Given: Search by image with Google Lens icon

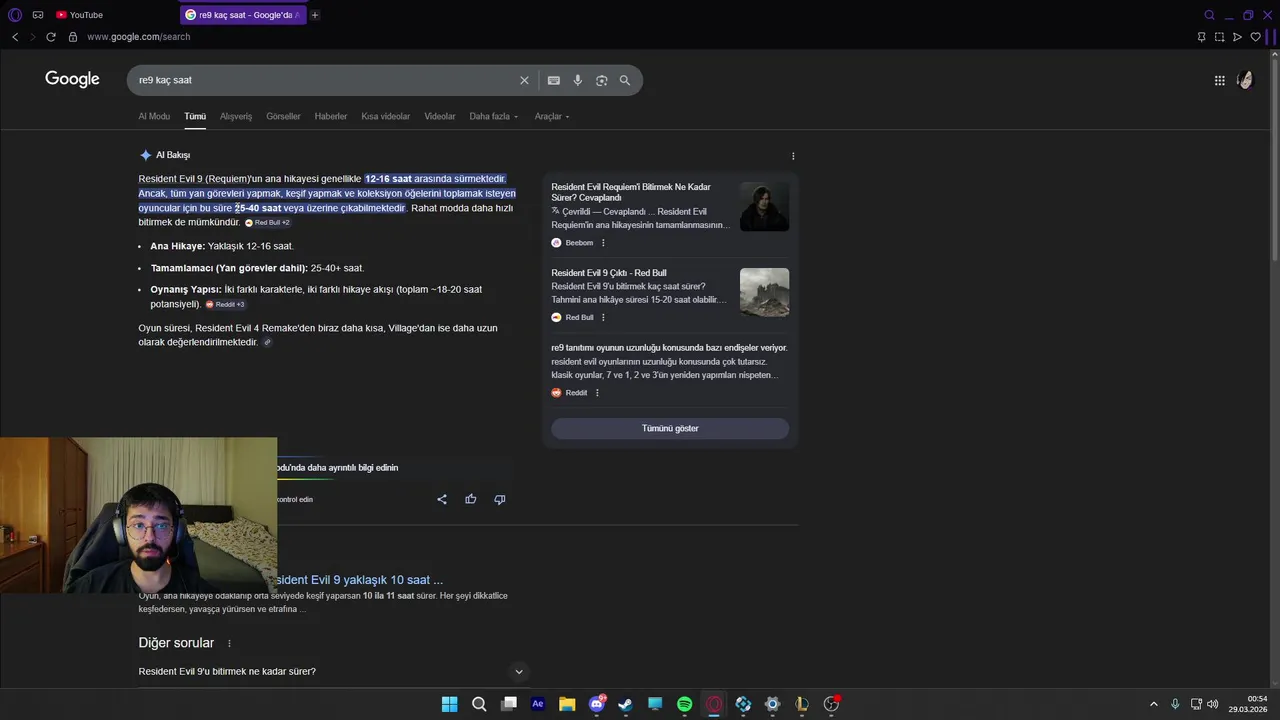Looking at the screenshot, I should pyautogui.click(x=602, y=80).
